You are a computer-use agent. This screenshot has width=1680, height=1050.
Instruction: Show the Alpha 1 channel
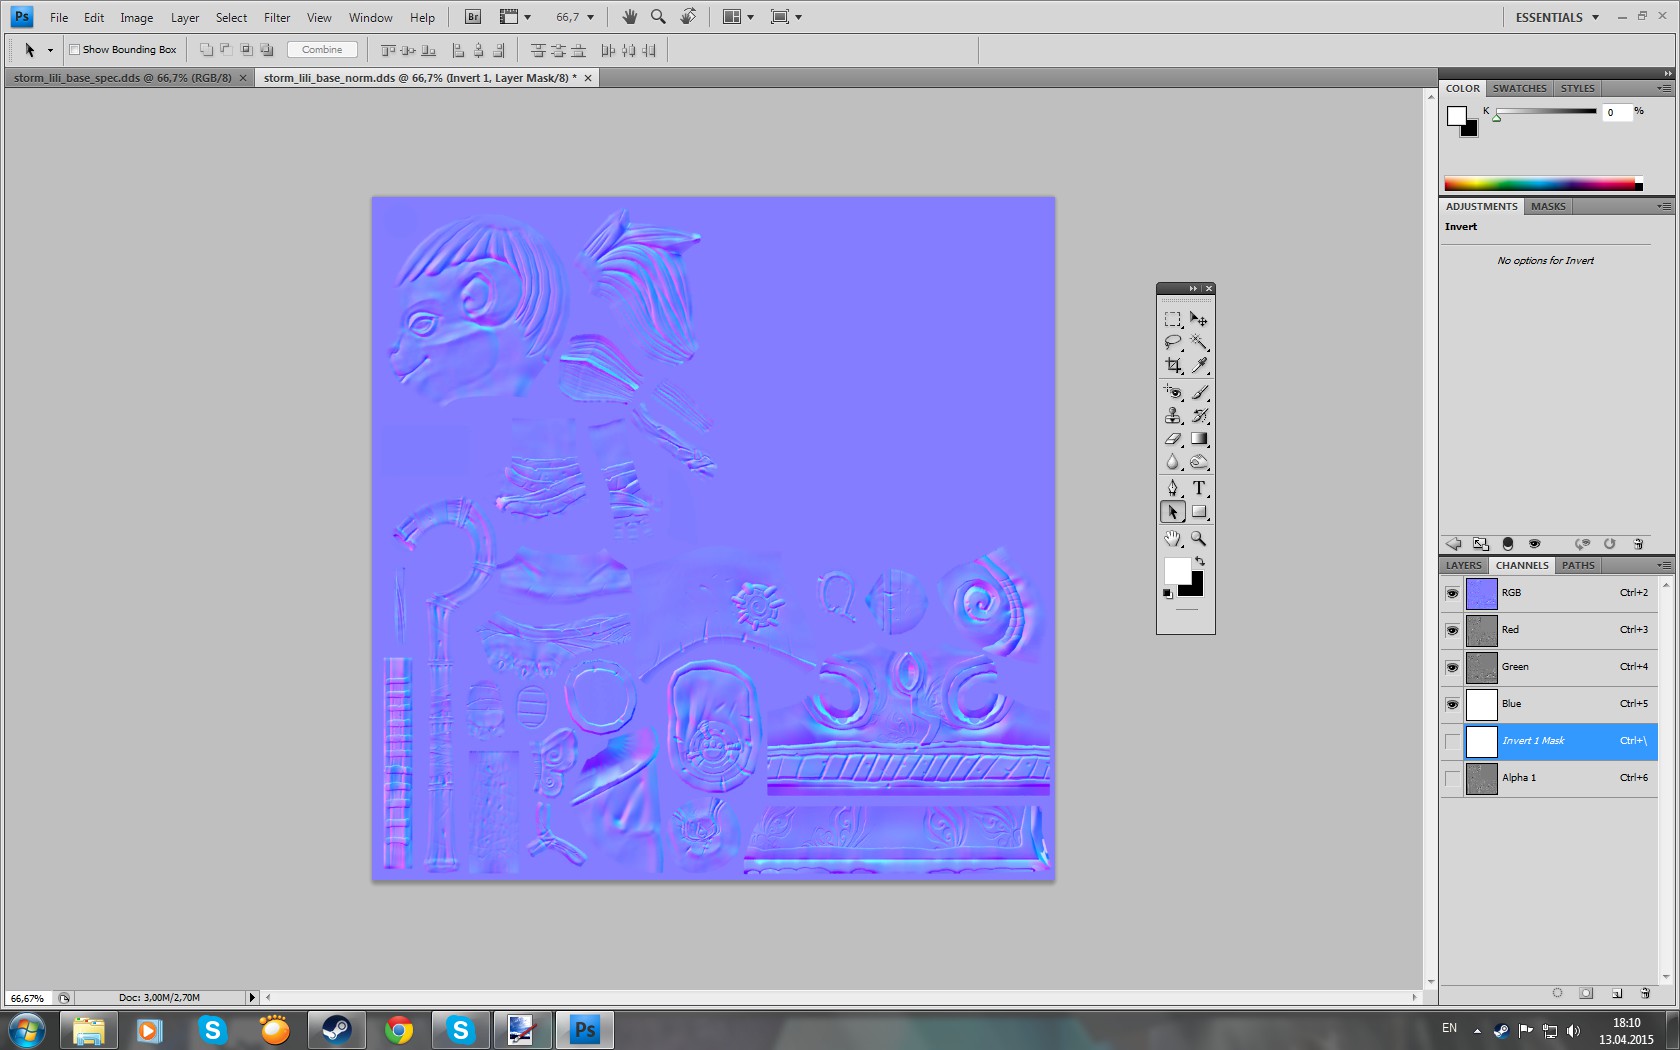pos(1452,778)
